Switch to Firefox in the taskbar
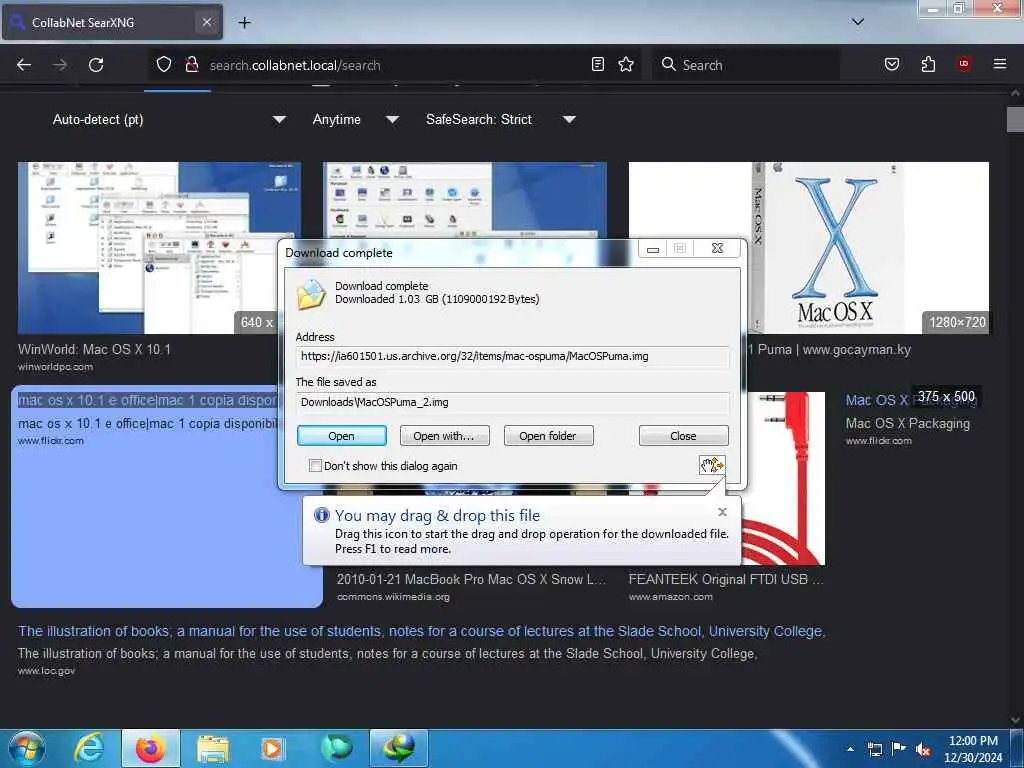 (x=150, y=748)
